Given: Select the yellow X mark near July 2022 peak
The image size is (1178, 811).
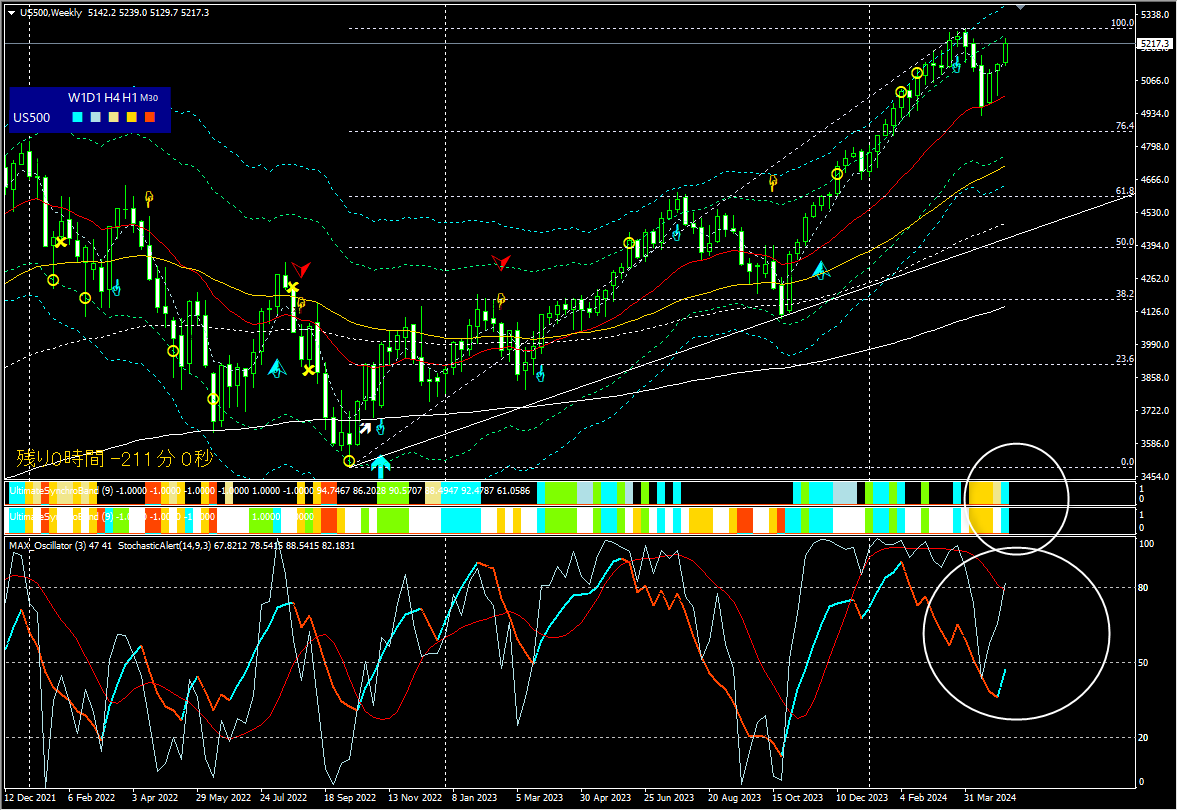Looking at the screenshot, I should point(292,288).
